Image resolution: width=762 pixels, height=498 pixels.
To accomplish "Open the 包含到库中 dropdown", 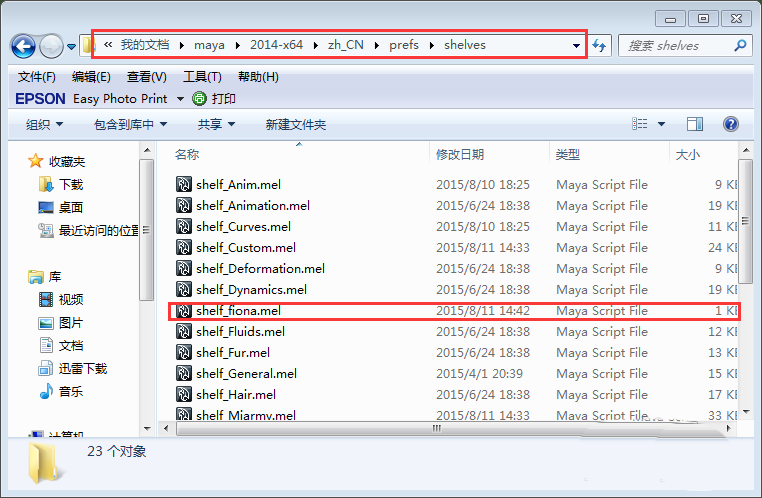I will click(x=130, y=124).
